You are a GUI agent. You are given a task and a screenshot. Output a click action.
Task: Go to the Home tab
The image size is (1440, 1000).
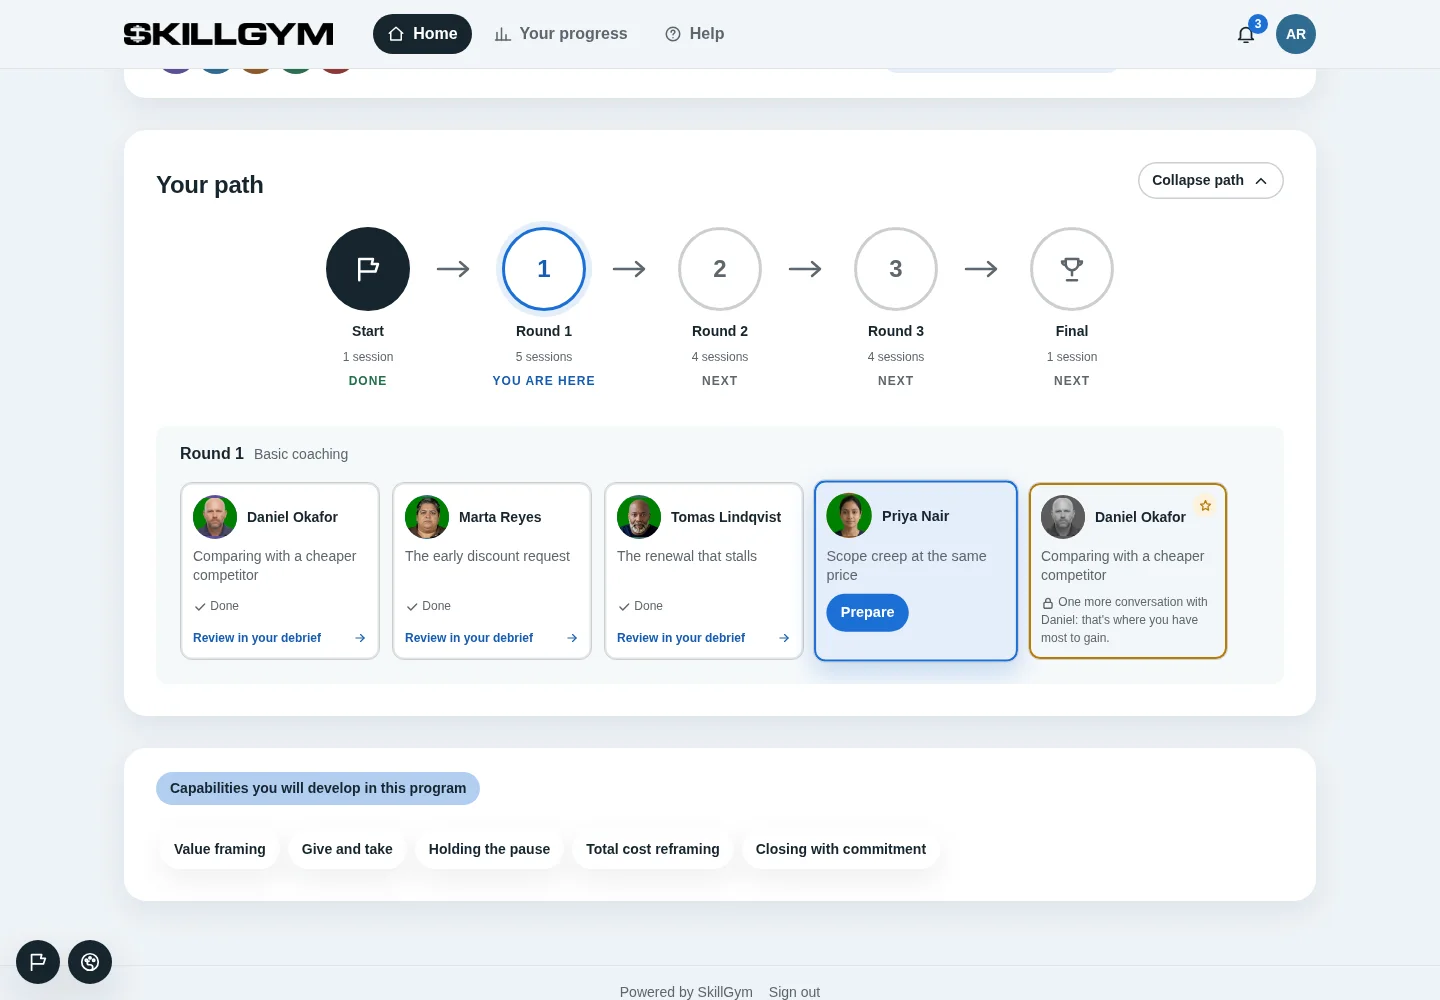click(422, 34)
